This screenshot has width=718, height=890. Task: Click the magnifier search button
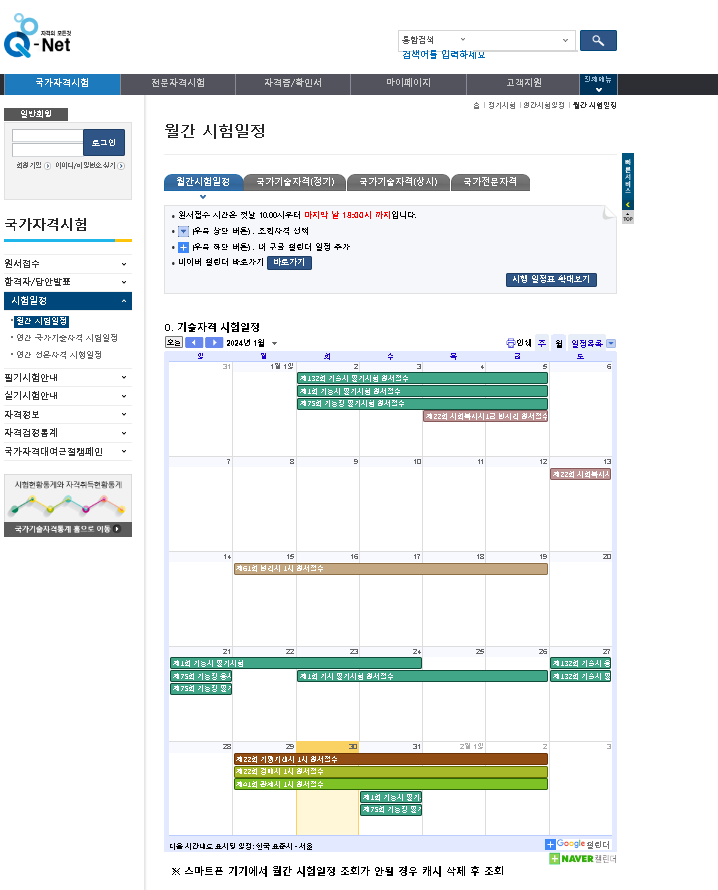[598, 40]
